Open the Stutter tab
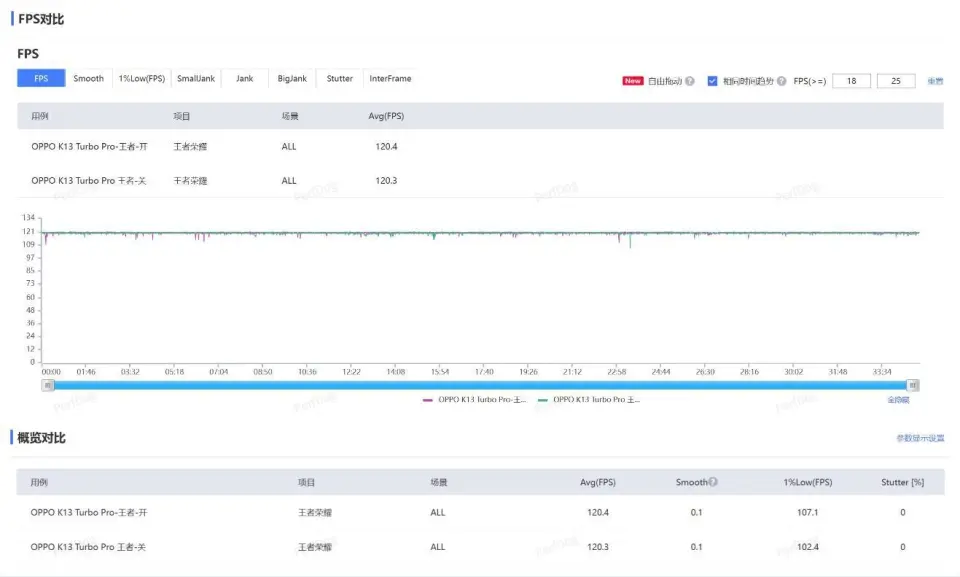This screenshot has width=960, height=577. [x=340, y=79]
